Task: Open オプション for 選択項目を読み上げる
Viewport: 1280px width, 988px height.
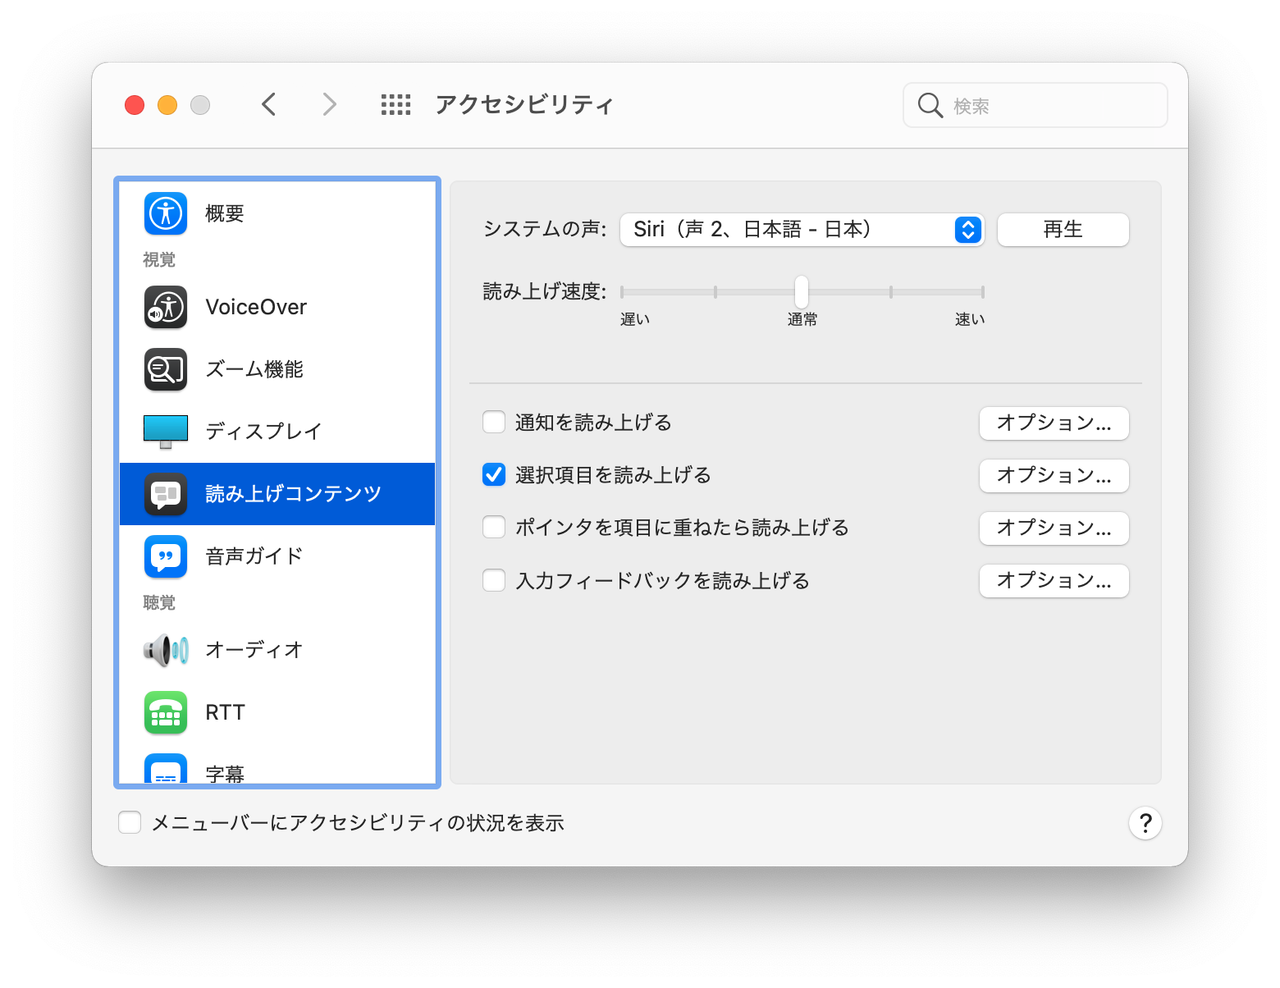Action: [x=1054, y=475]
